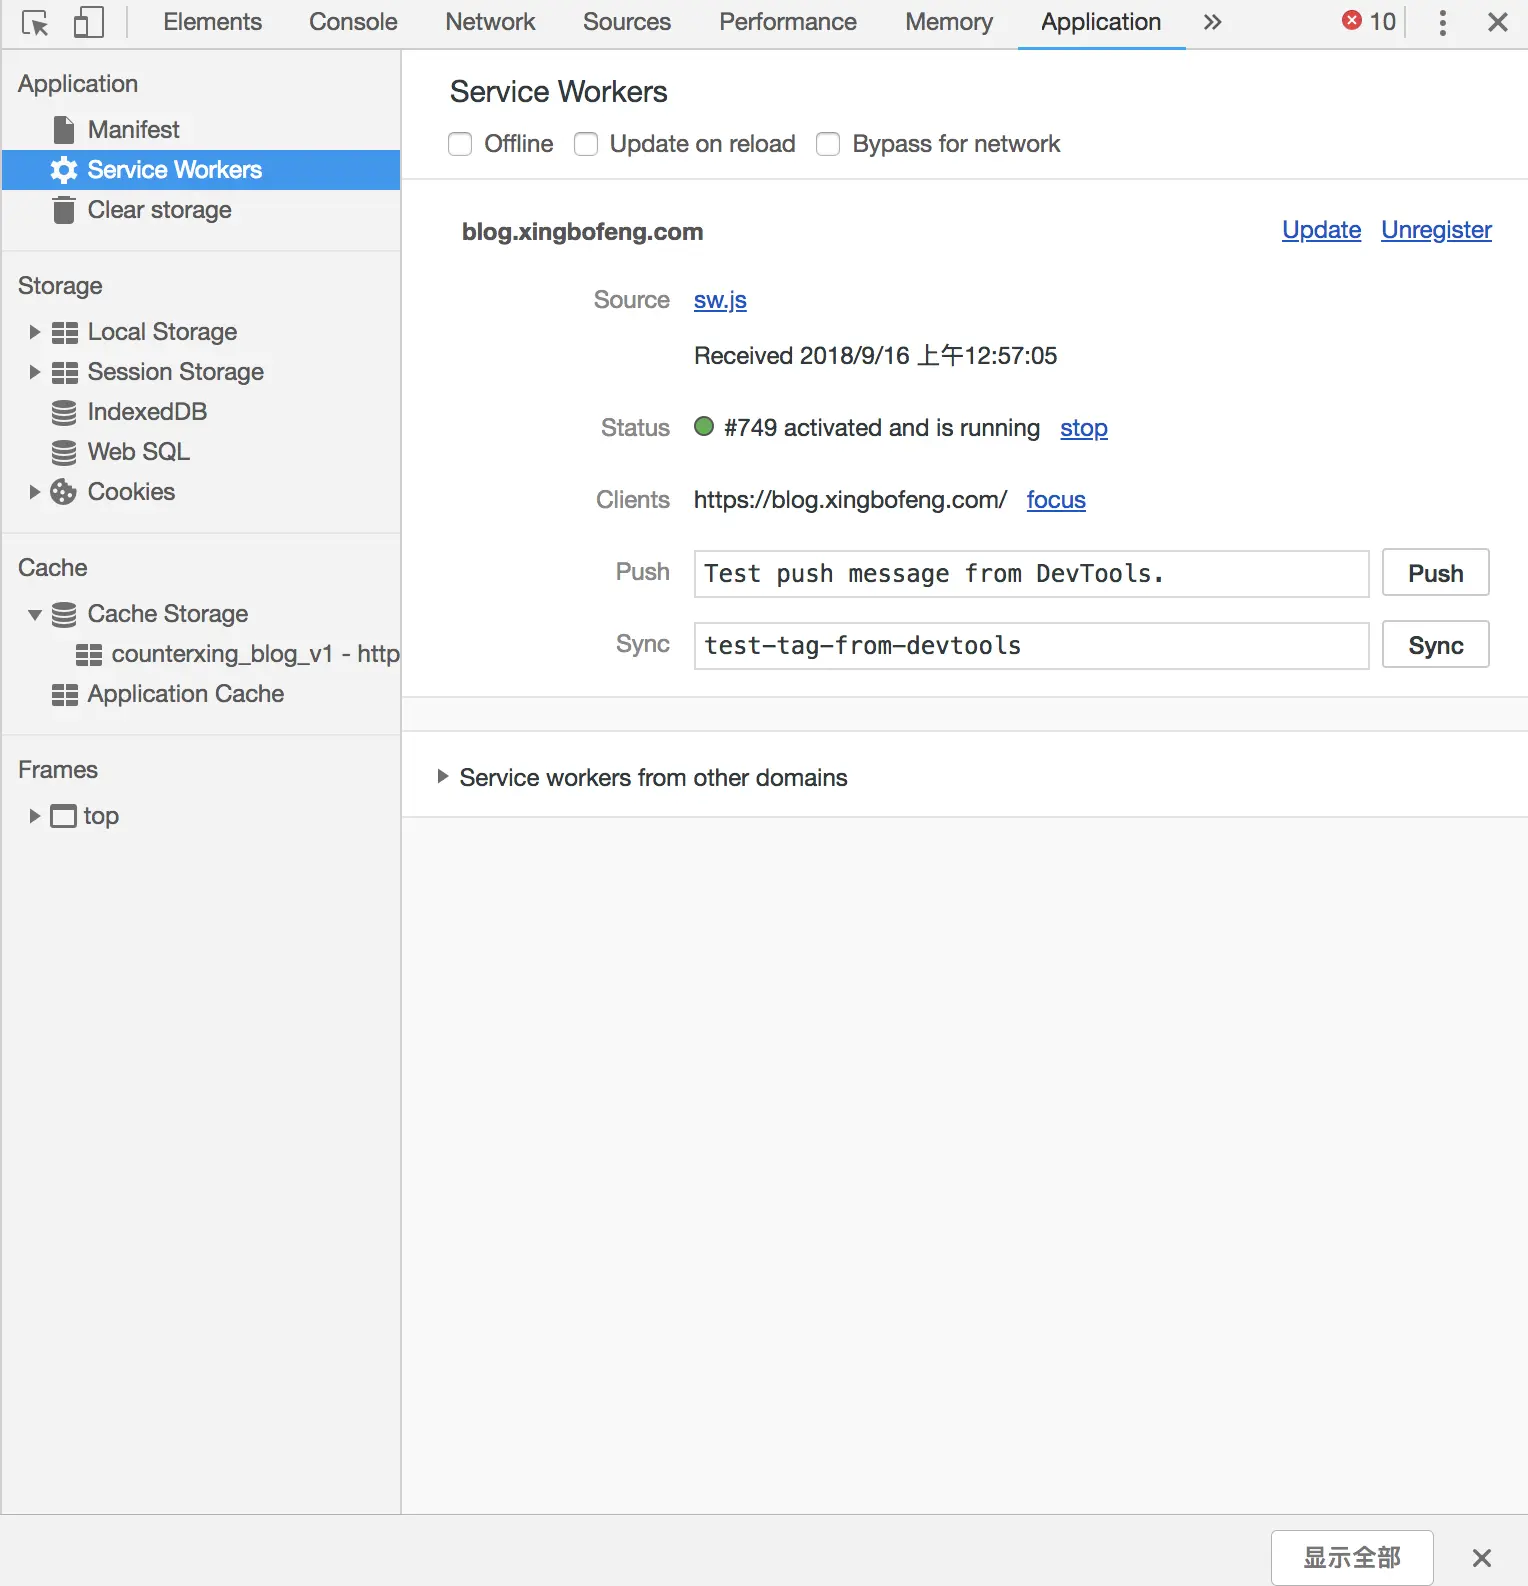Image resolution: width=1528 pixels, height=1586 pixels.
Task: Open the Sources tab
Action: (627, 22)
